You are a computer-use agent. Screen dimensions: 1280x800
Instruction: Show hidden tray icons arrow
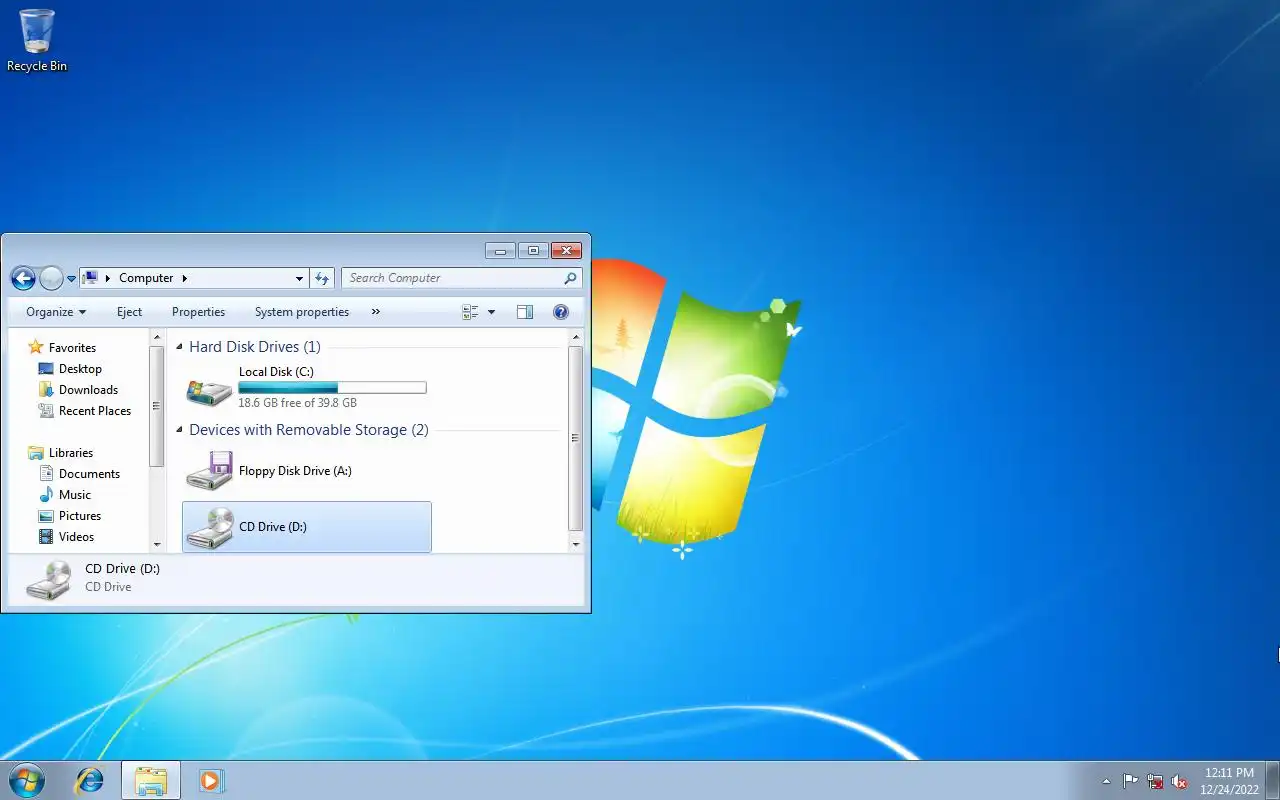click(1106, 781)
